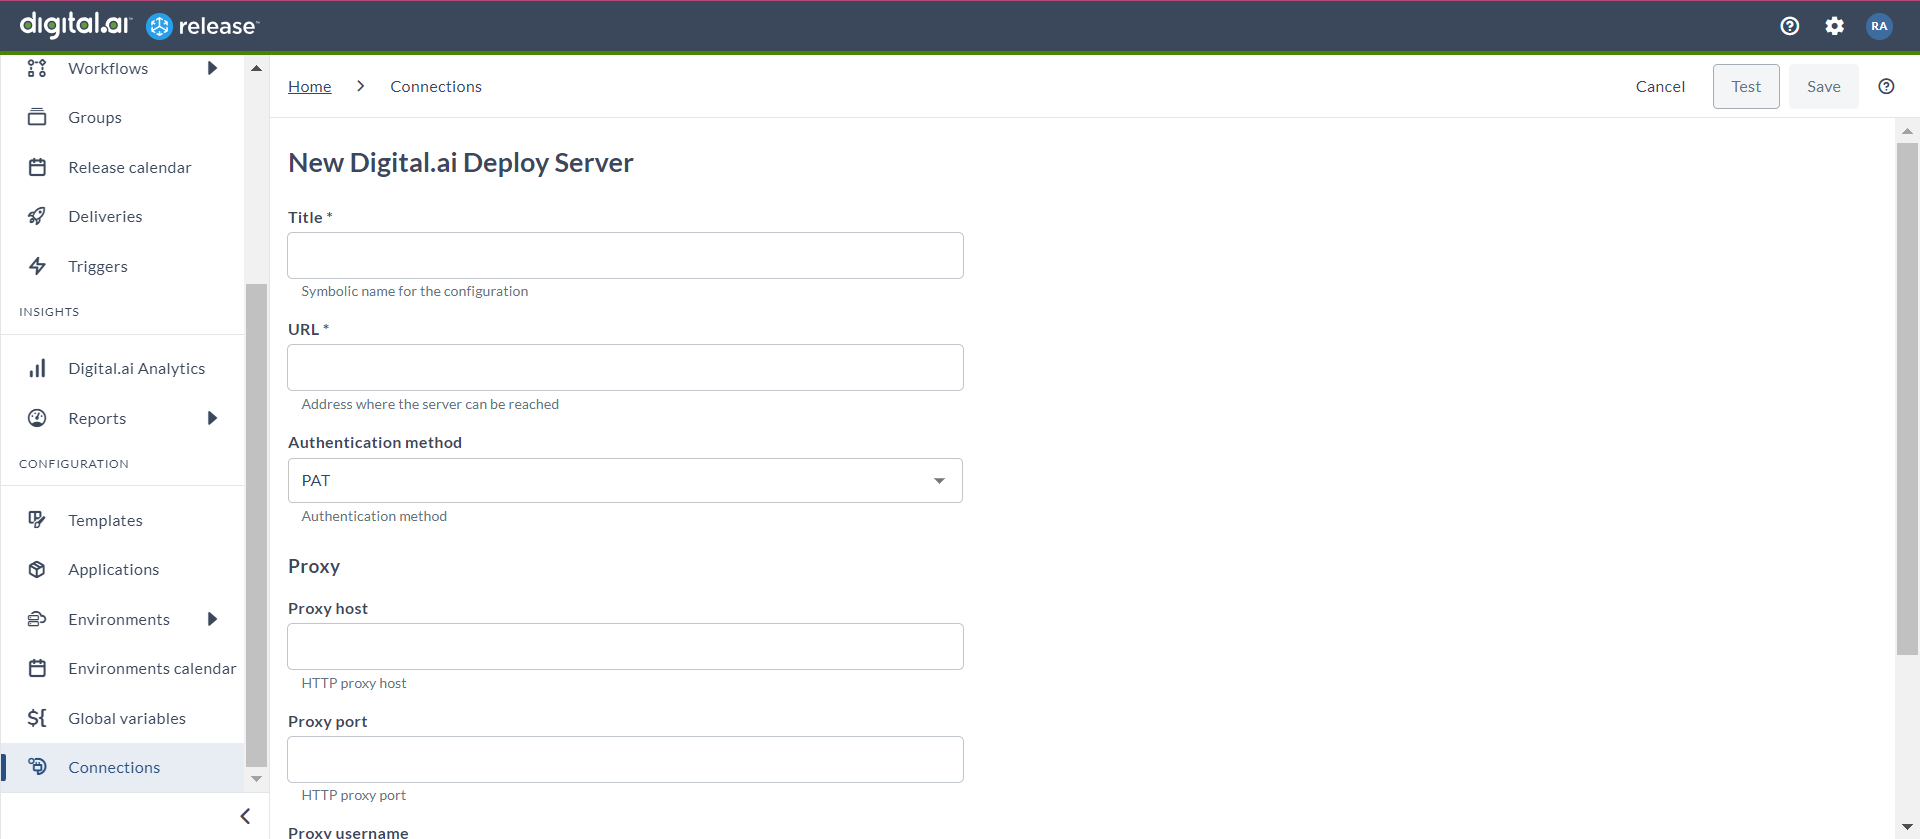Viewport: 1920px width, 839px height.
Task: Click the Release calendar icon
Action: (37, 167)
